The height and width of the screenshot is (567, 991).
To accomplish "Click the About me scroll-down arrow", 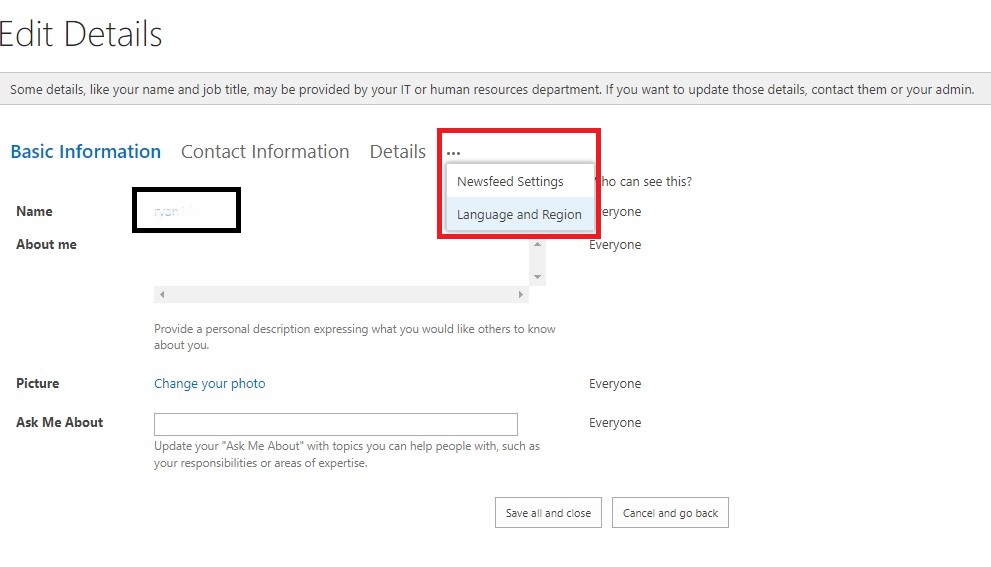I will pos(537,277).
